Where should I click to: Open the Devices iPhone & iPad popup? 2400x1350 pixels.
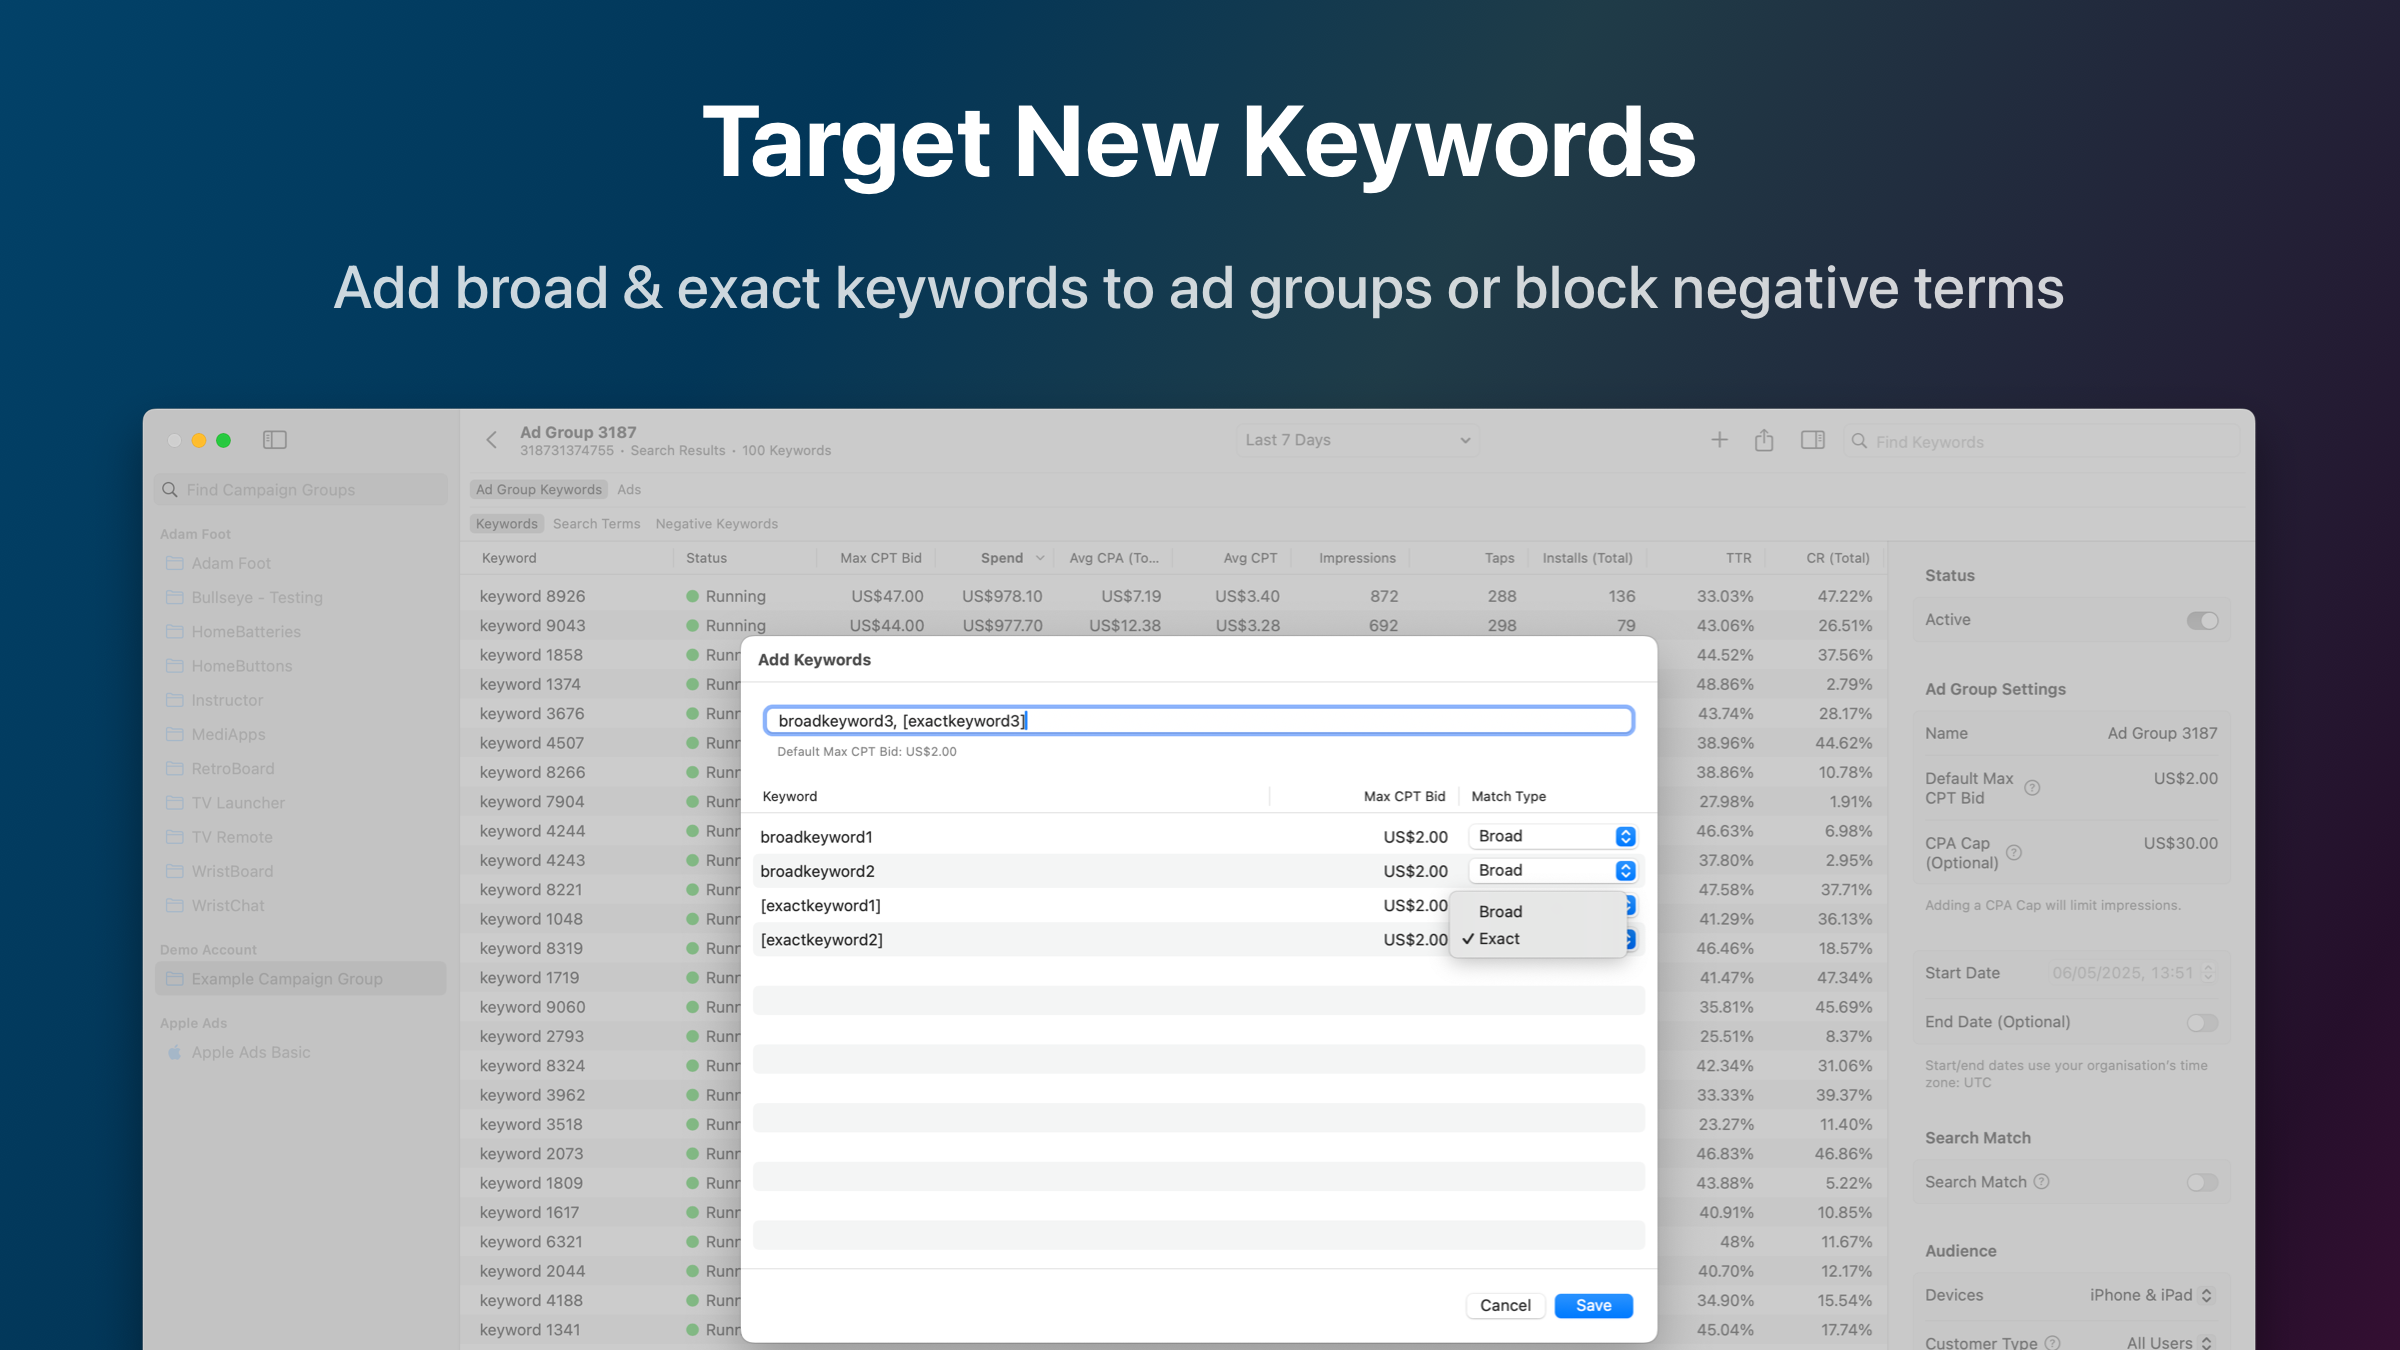click(x=2150, y=1295)
